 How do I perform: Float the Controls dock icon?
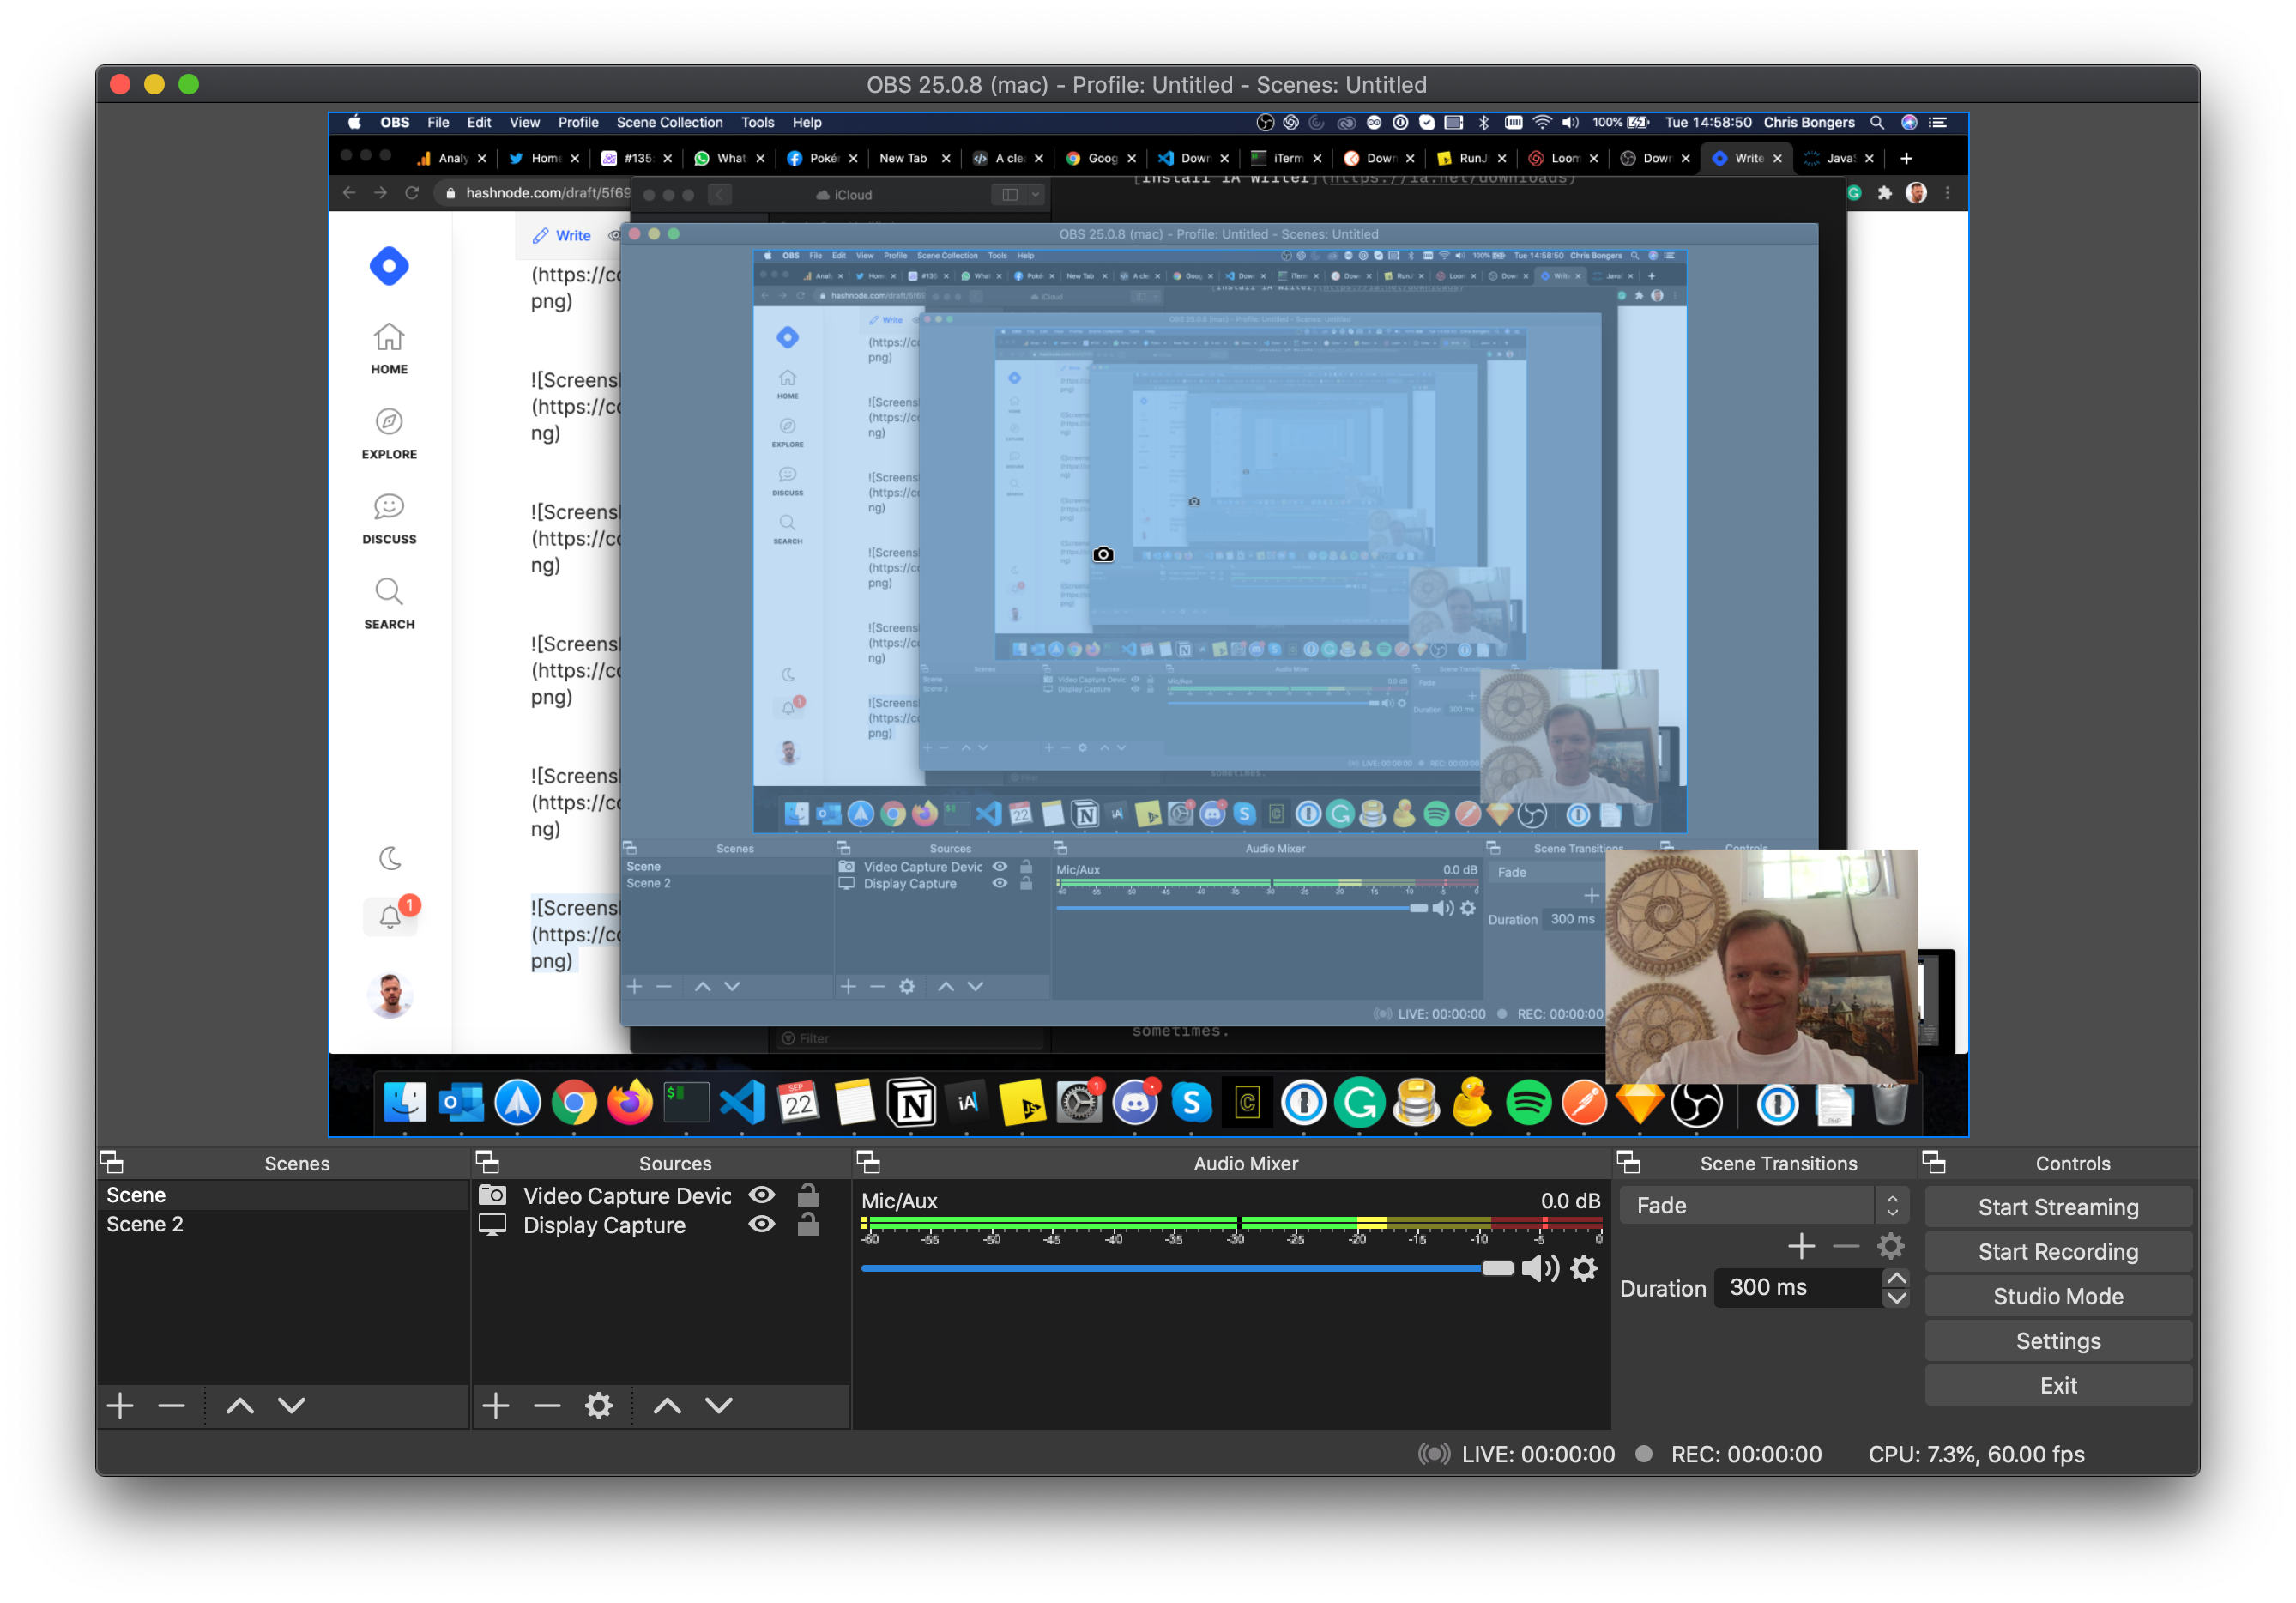pos(1934,1162)
